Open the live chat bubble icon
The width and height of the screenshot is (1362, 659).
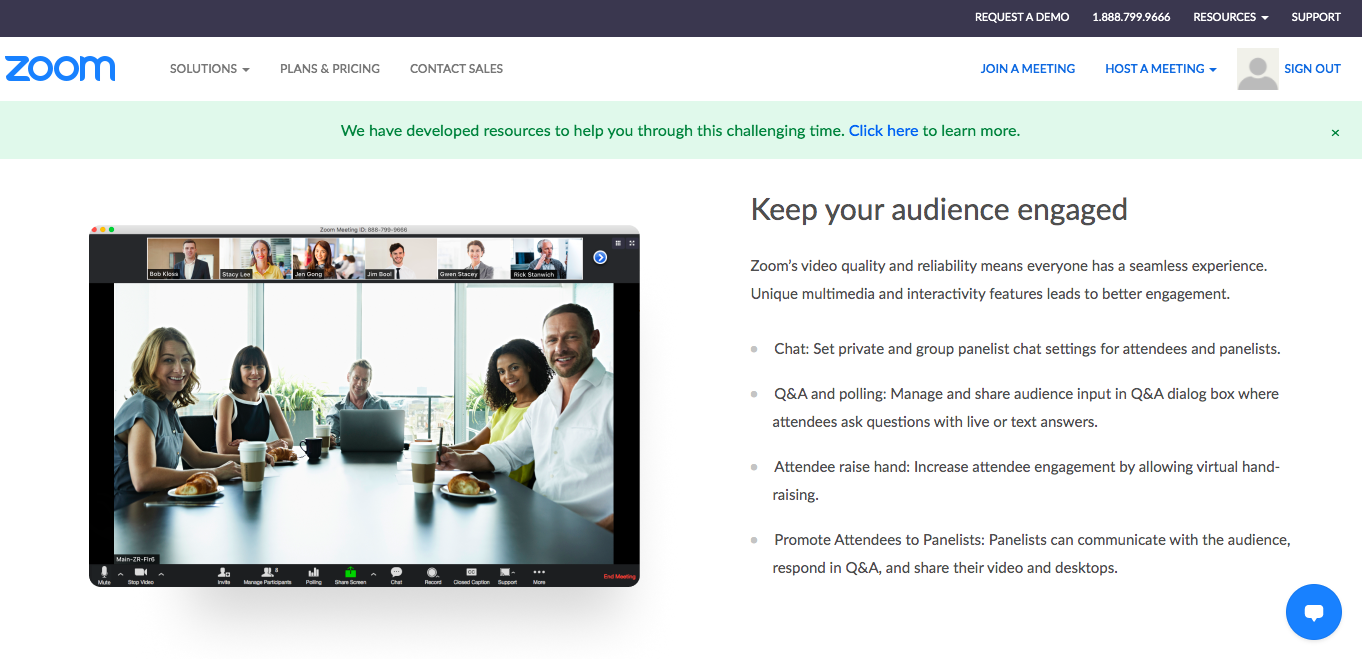1313,612
